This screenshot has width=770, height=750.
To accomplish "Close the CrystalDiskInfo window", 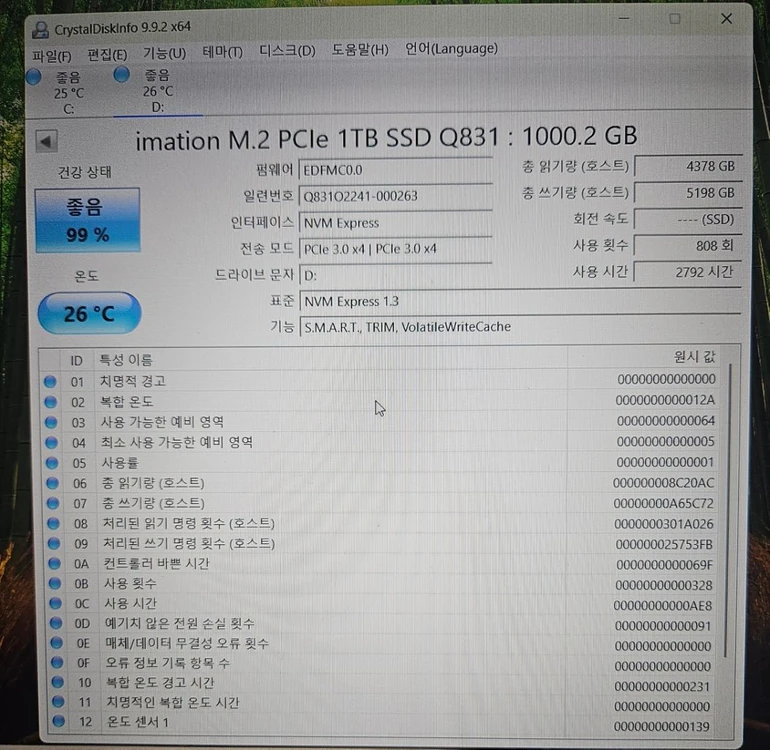I will [x=727, y=19].
